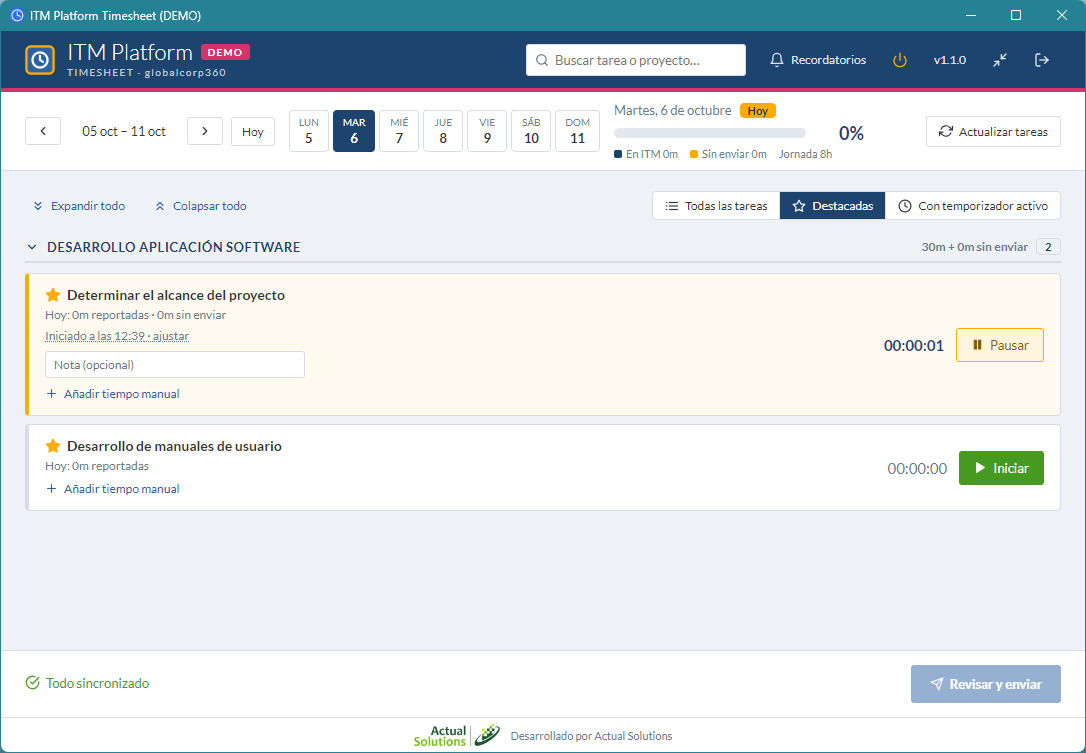Click Sin enviar 0m legend

pos(729,154)
